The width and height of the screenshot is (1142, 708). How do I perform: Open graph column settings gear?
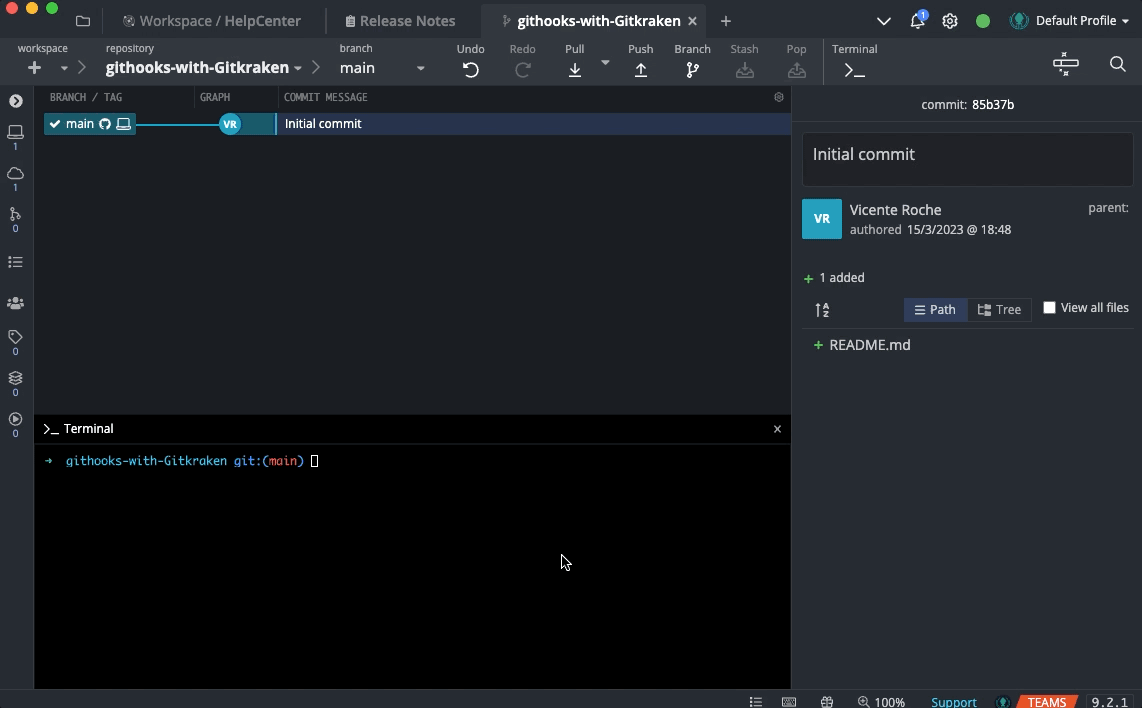779,97
